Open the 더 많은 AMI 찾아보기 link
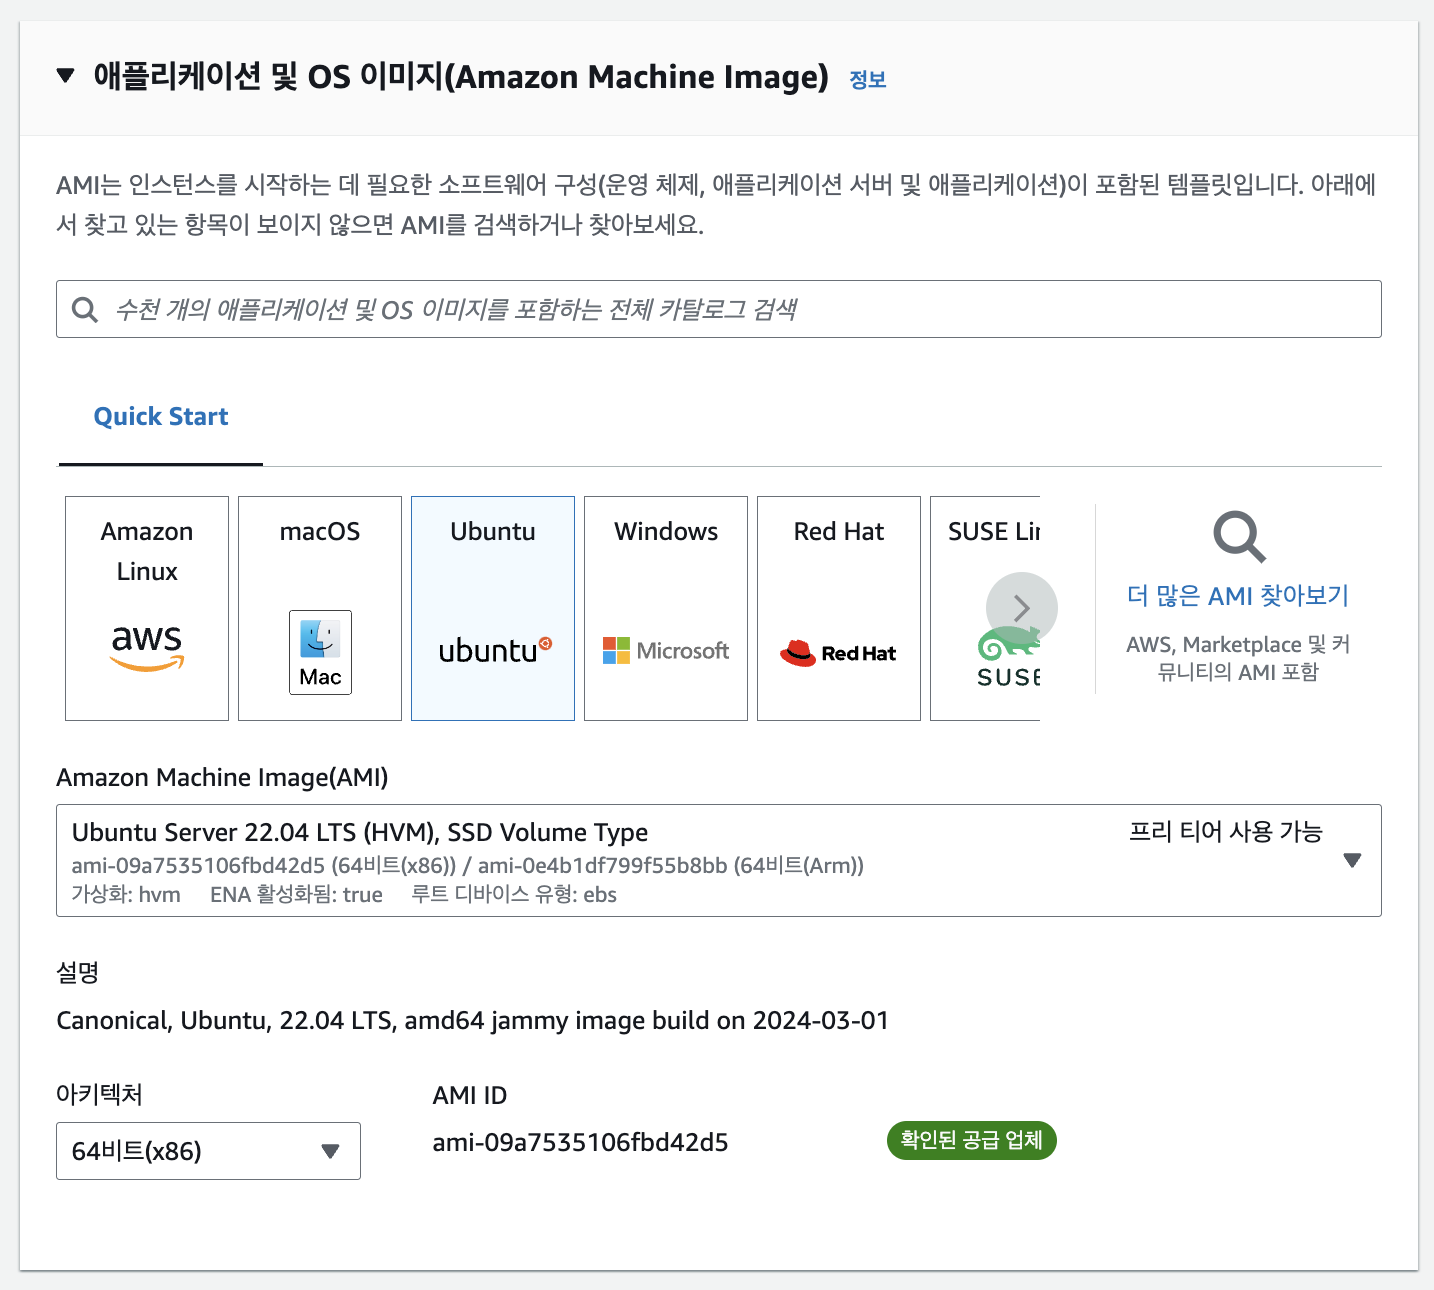This screenshot has width=1434, height=1290. (1238, 596)
